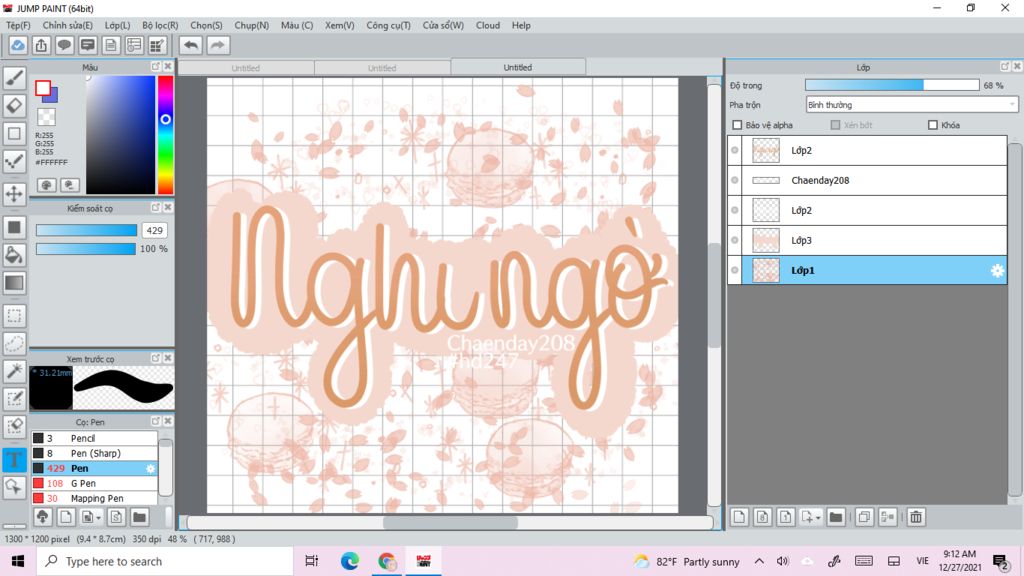
Task: Select the Pen (Sharp) brush
Action: [94, 453]
